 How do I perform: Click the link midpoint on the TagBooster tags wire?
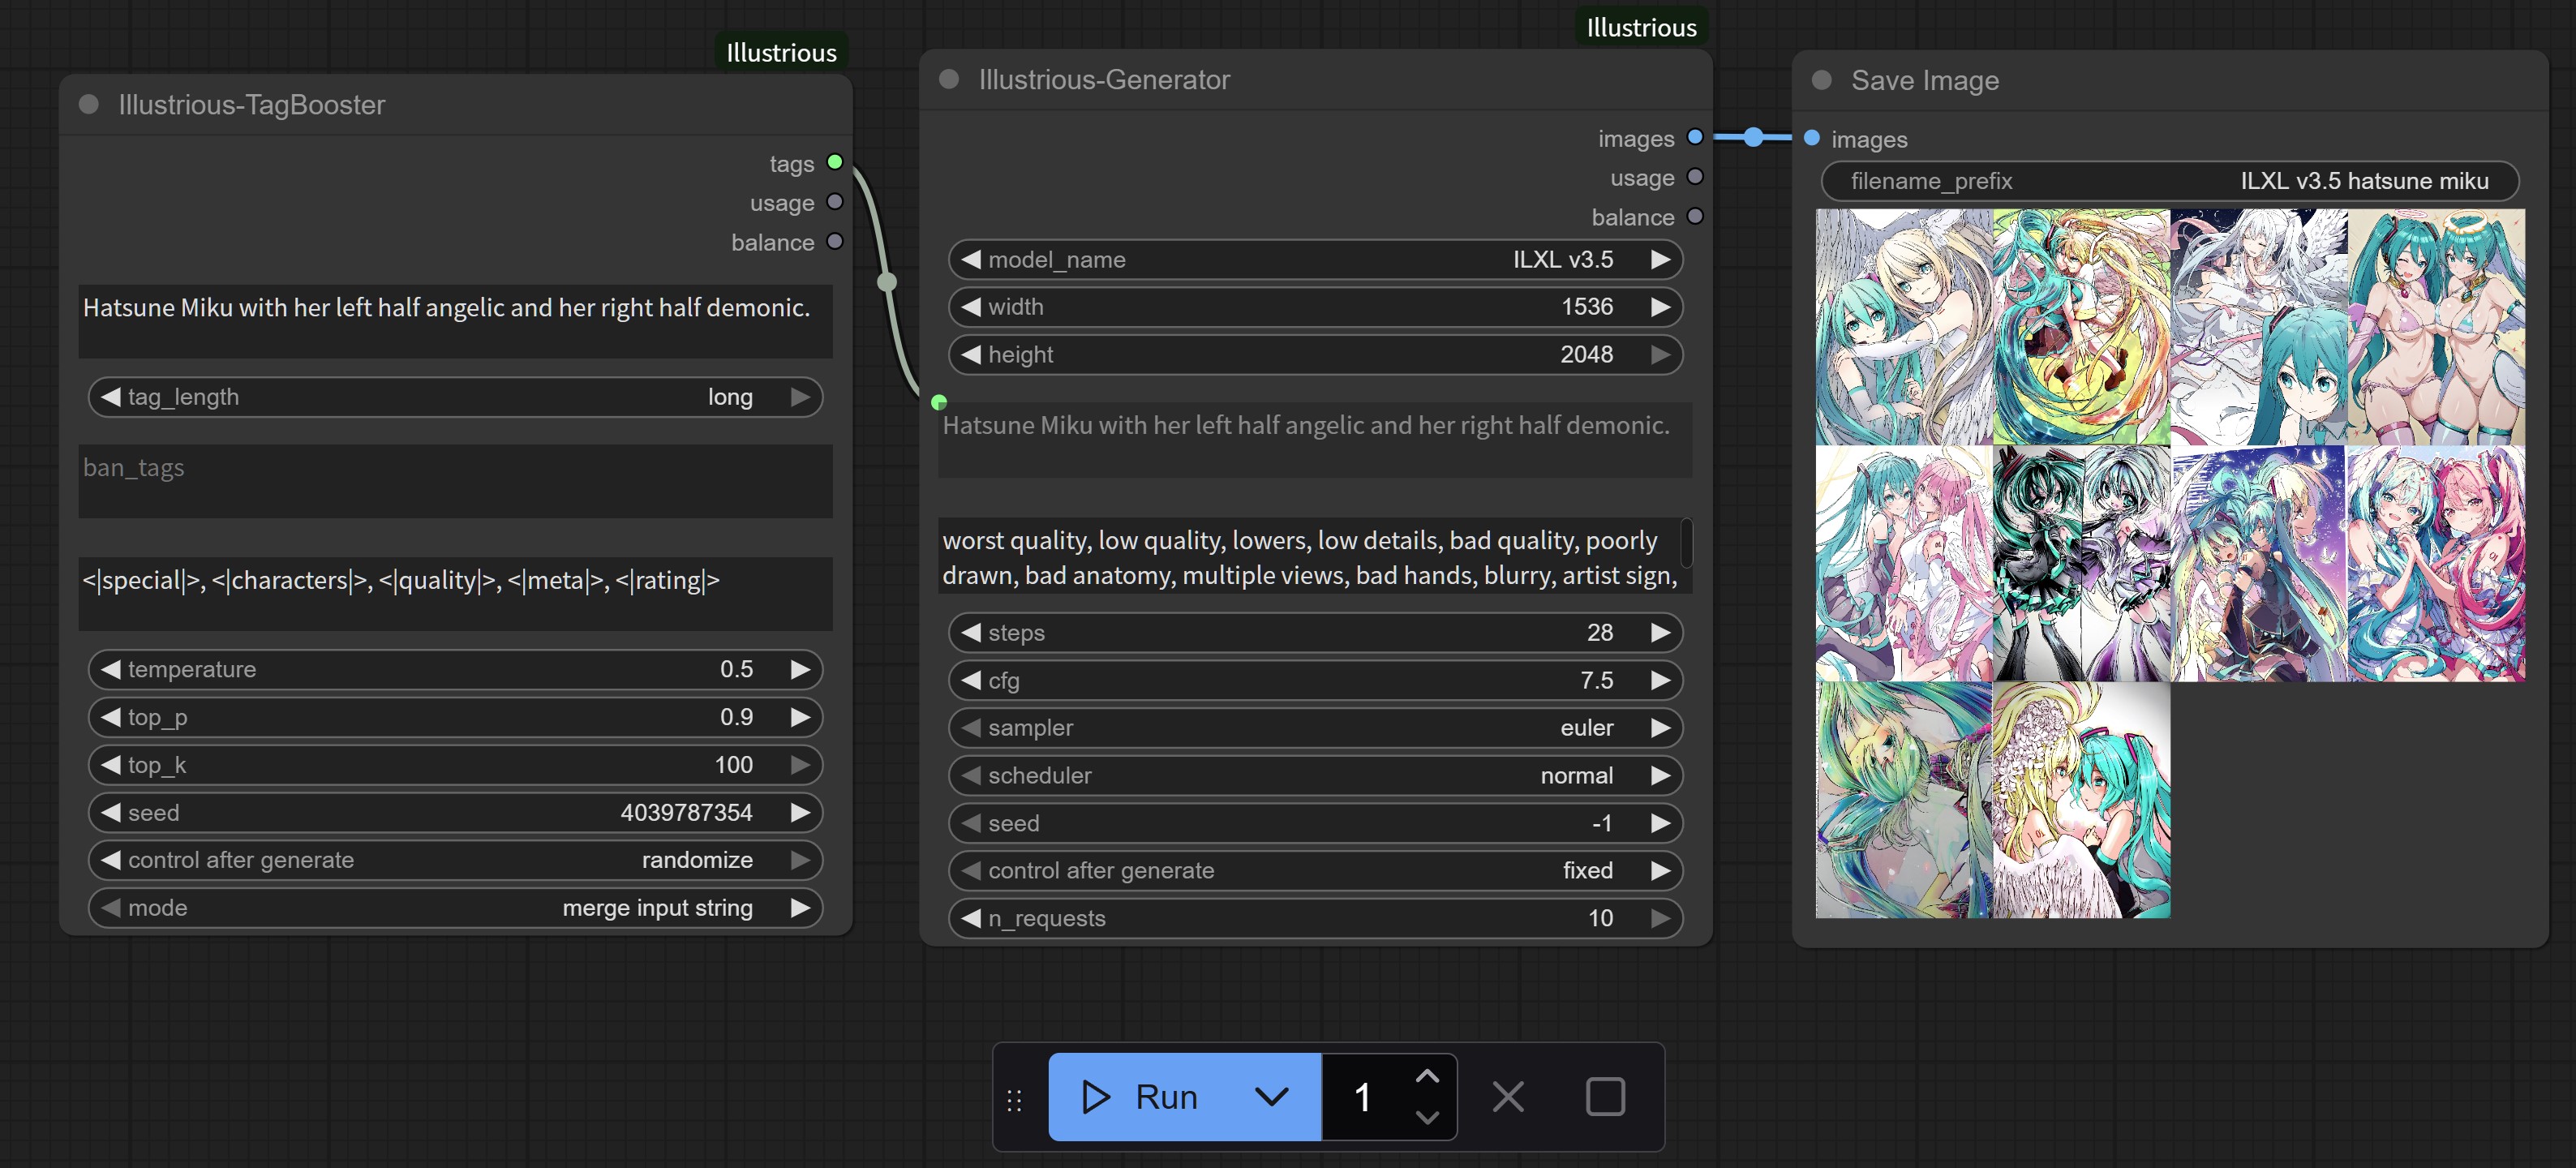(x=886, y=282)
